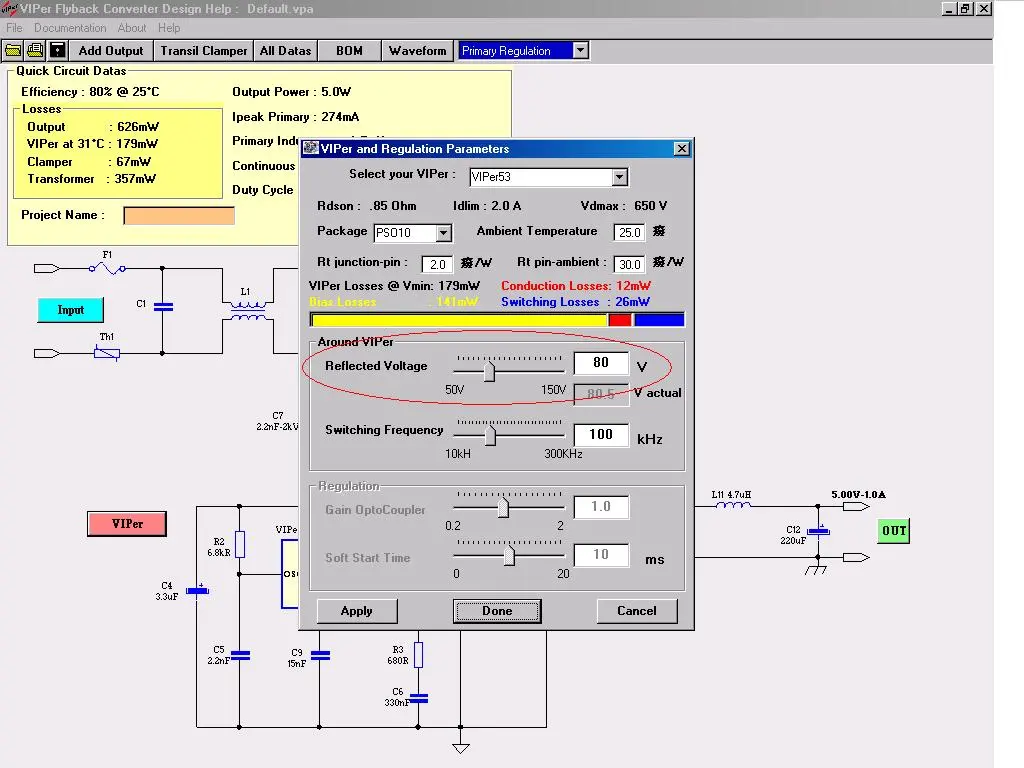Click the Project Name input field
The image size is (1024, 768).
pyautogui.click(x=179, y=216)
